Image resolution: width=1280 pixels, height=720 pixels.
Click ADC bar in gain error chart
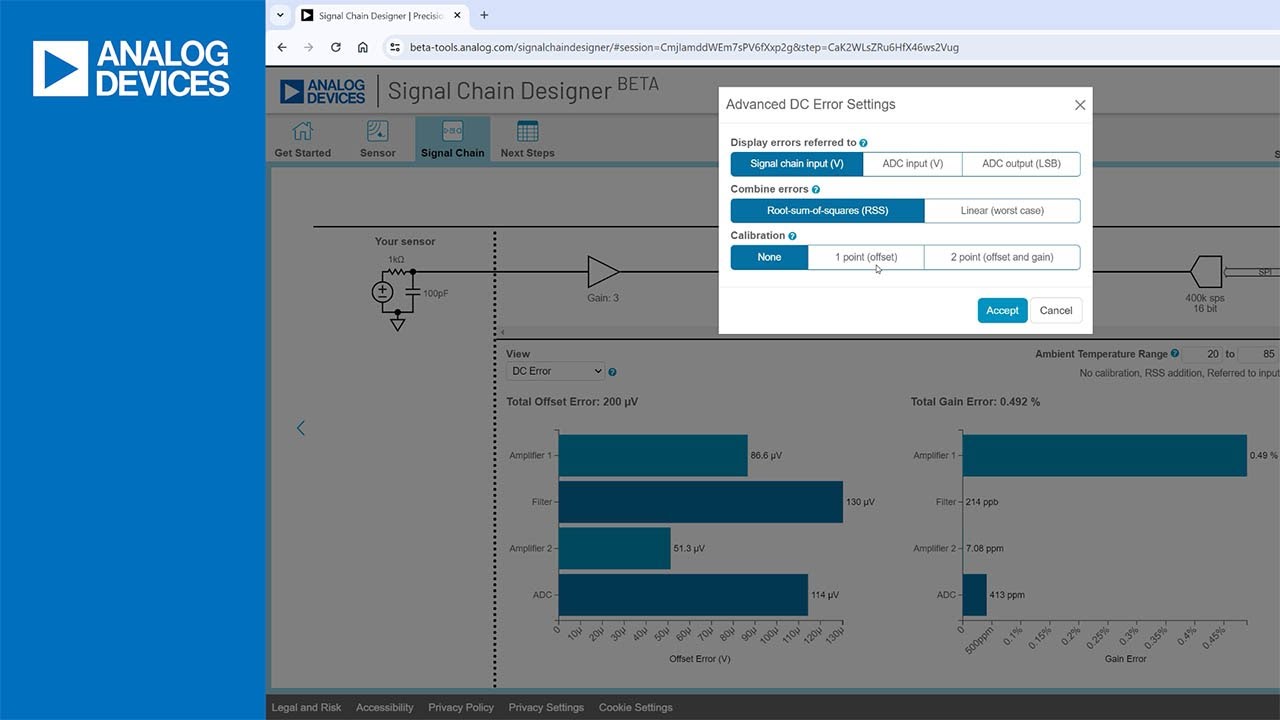[975, 595]
